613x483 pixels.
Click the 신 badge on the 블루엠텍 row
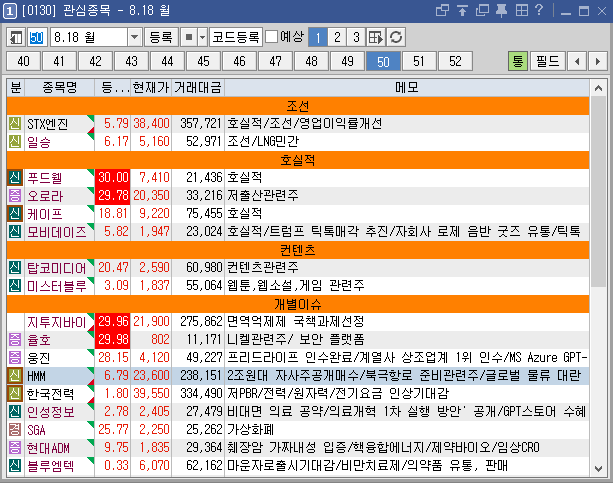pyautogui.click(x=15, y=465)
